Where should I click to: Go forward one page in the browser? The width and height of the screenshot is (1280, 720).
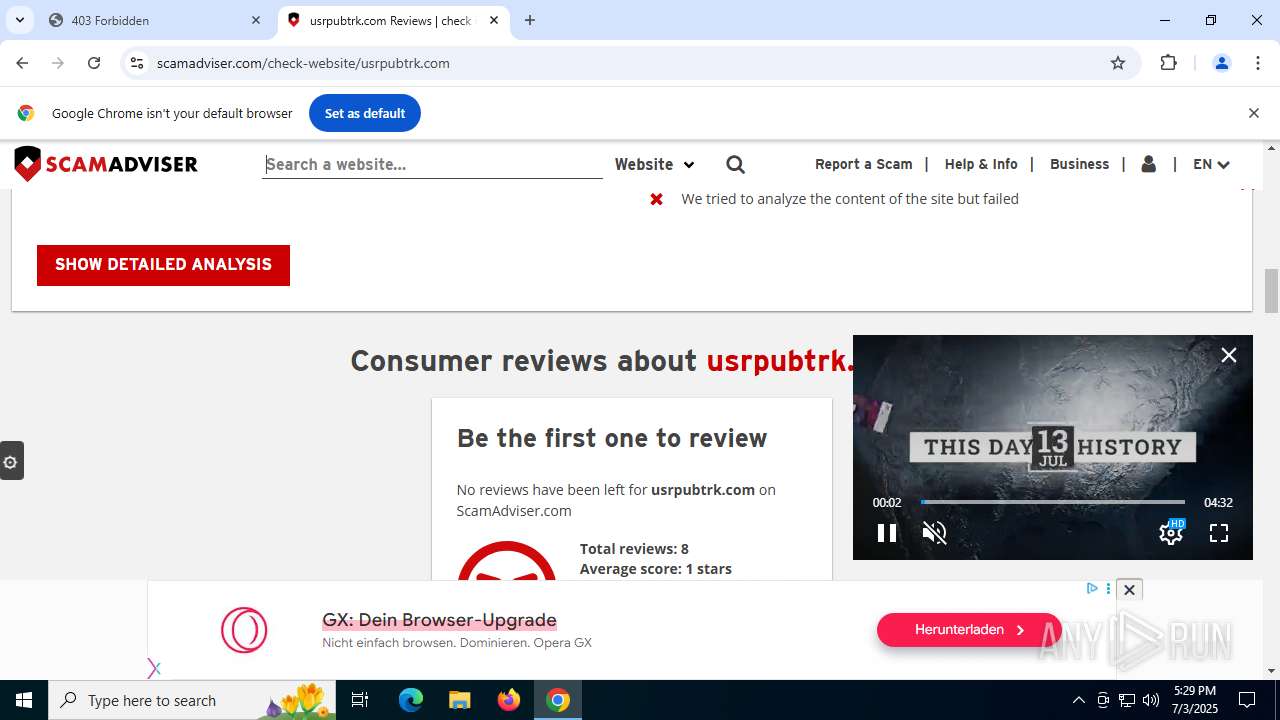[x=58, y=63]
